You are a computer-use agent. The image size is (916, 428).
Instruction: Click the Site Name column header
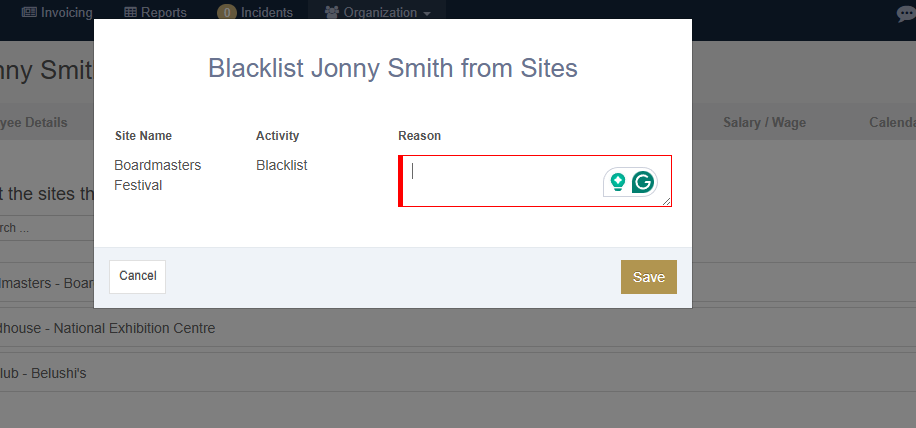coord(143,136)
